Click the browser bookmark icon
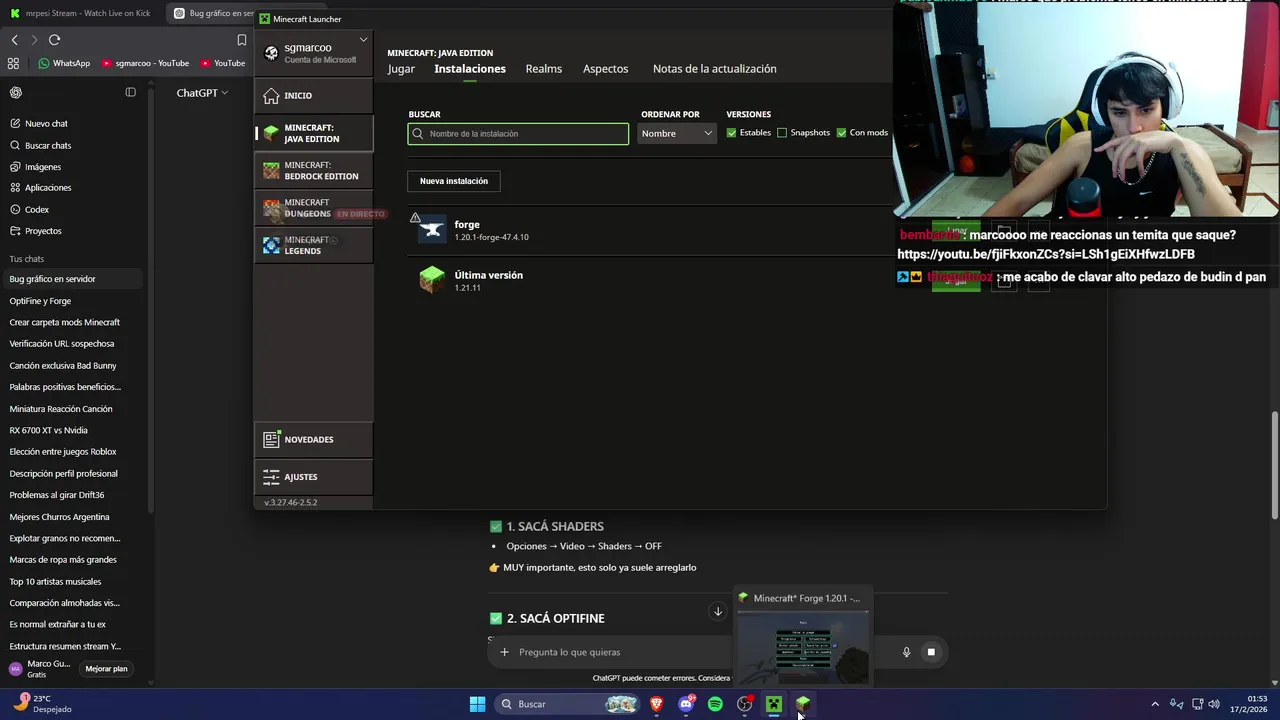This screenshot has width=1280, height=720. pyautogui.click(x=241, y=40)
